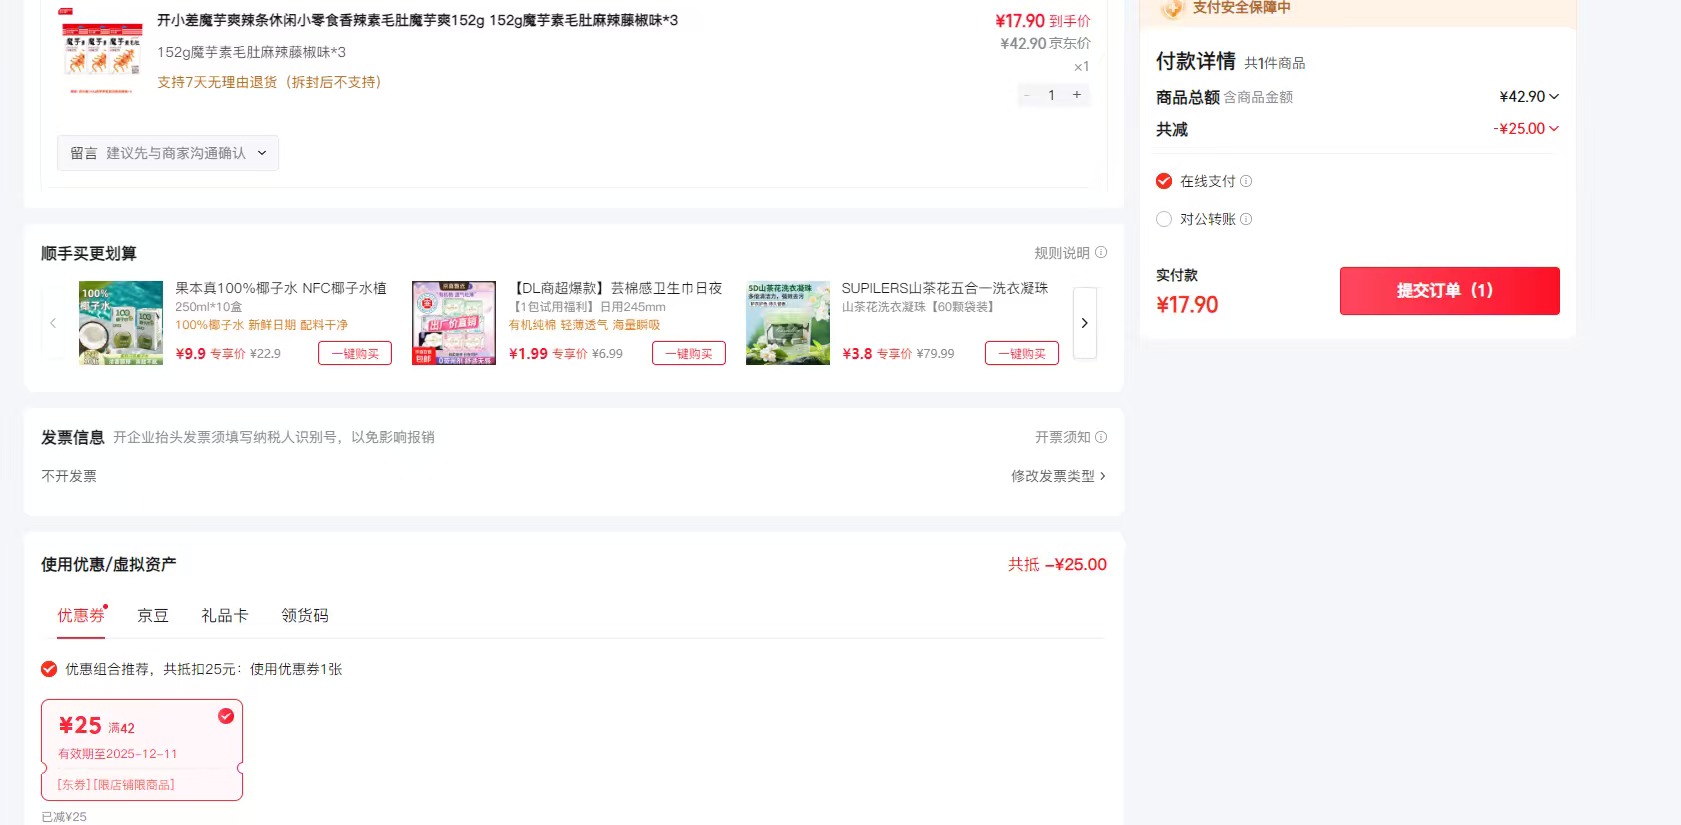Viewport: 1681px width, 825px height.
Task: Select 在线支付 payment option
Action: coord(1164,181)
